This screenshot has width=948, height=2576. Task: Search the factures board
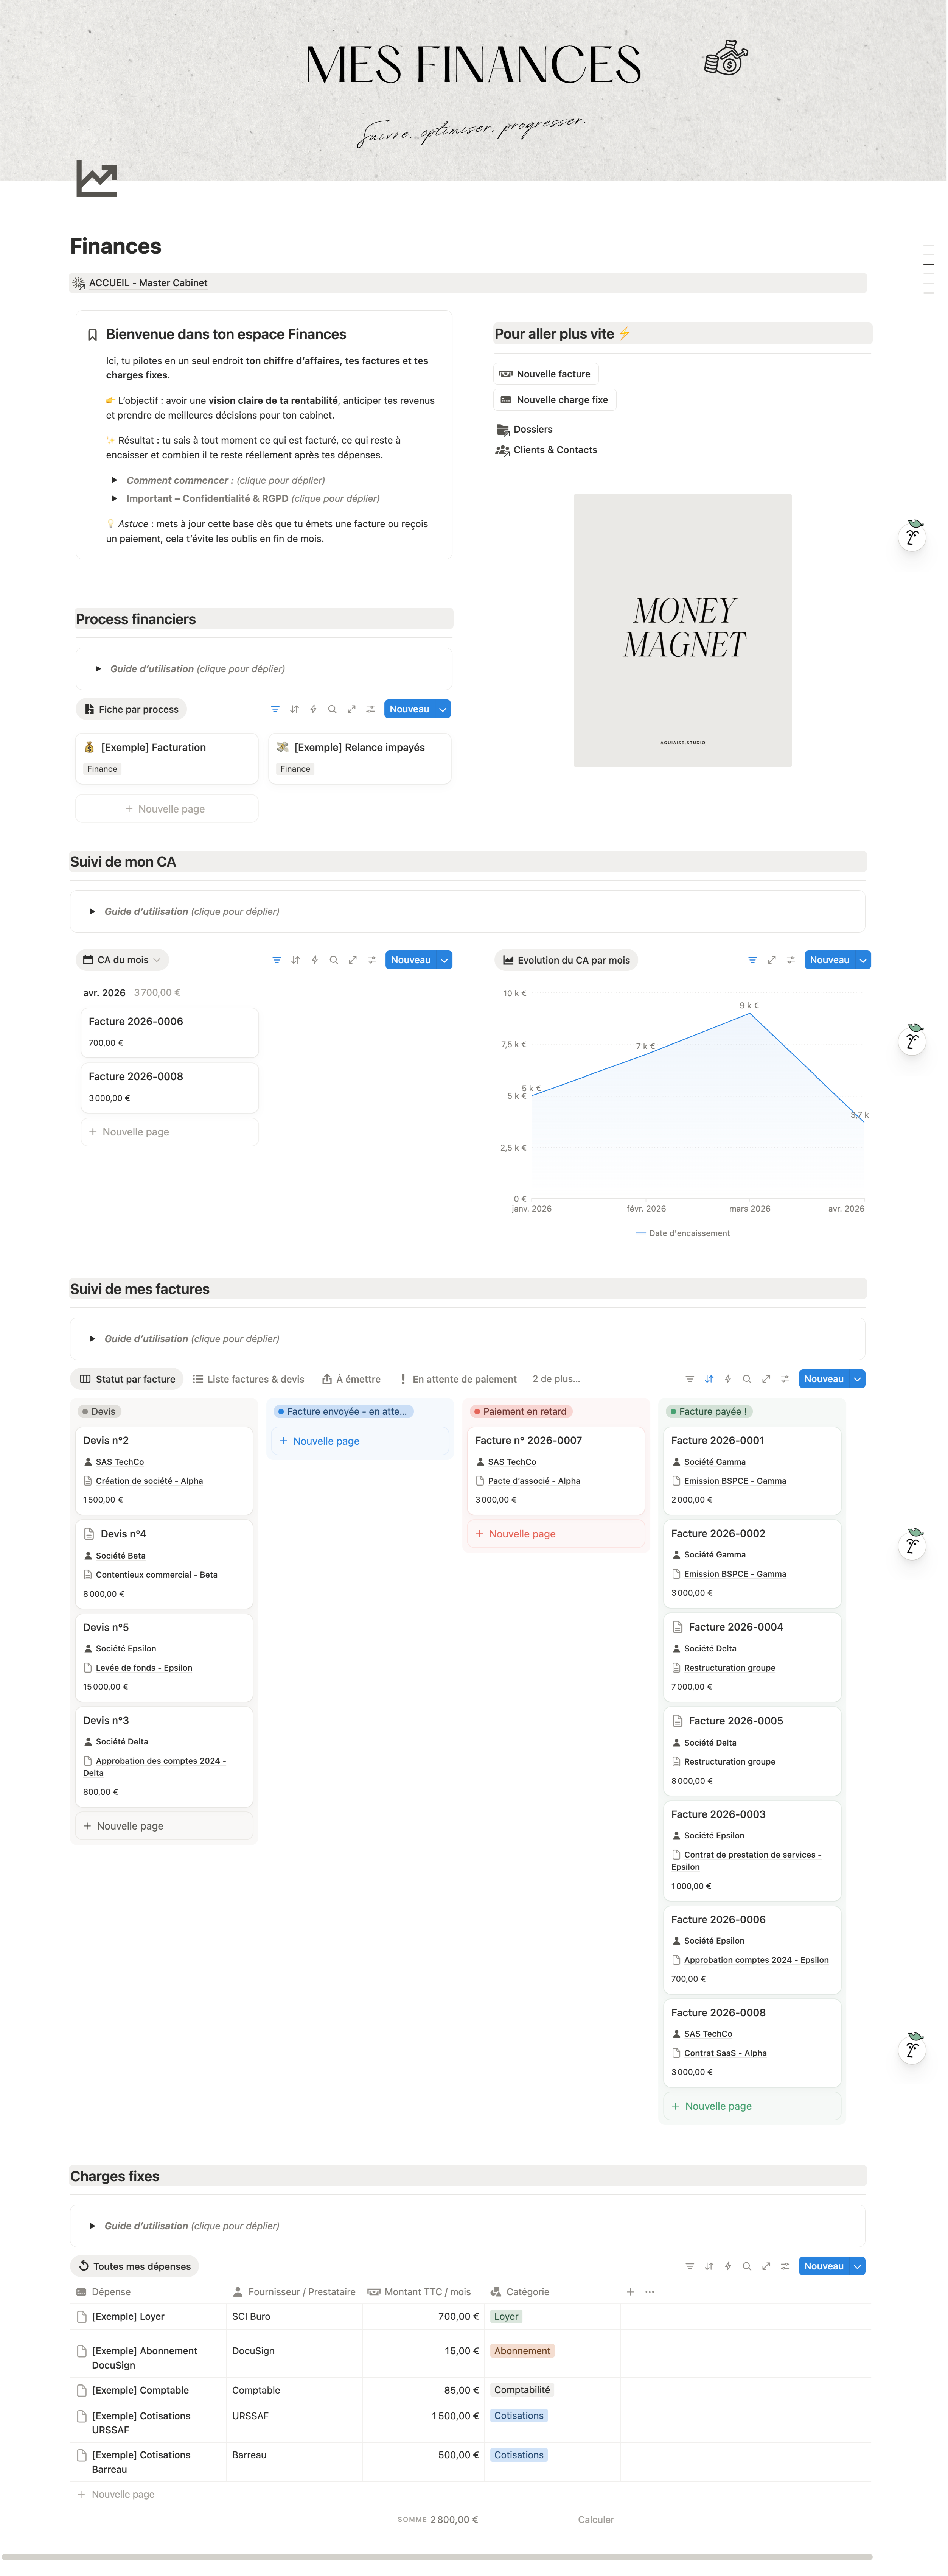tap(747, 1379)
